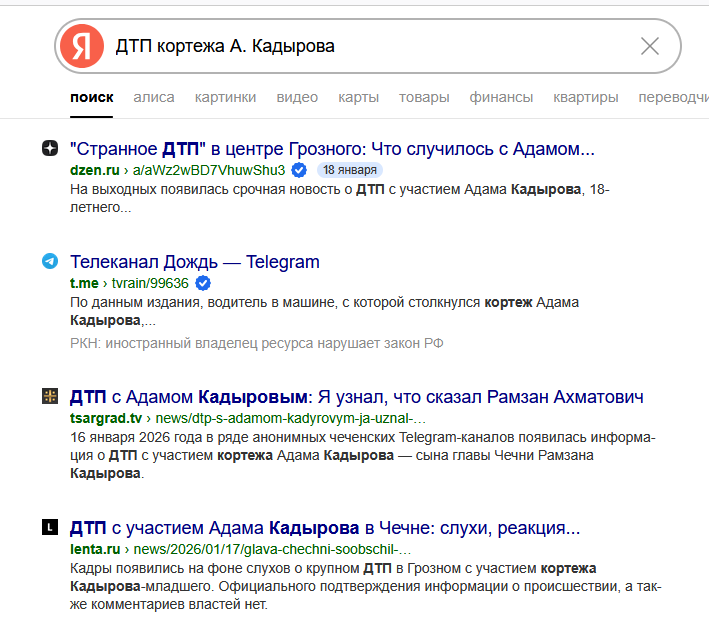Open the товары tab
709x630 pixels.
pos(423,97)
